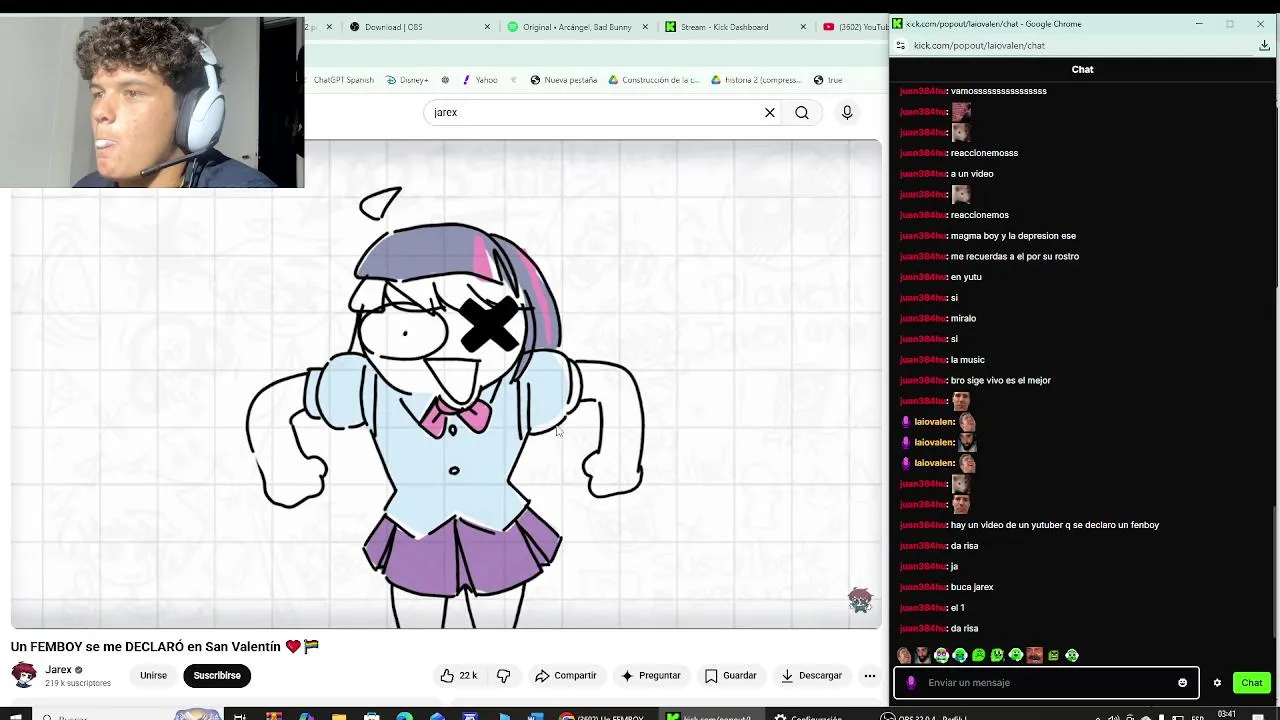Insert the fourth green quick emote
This screenshot has width=1280, height=720.
(x=960, y=655)
